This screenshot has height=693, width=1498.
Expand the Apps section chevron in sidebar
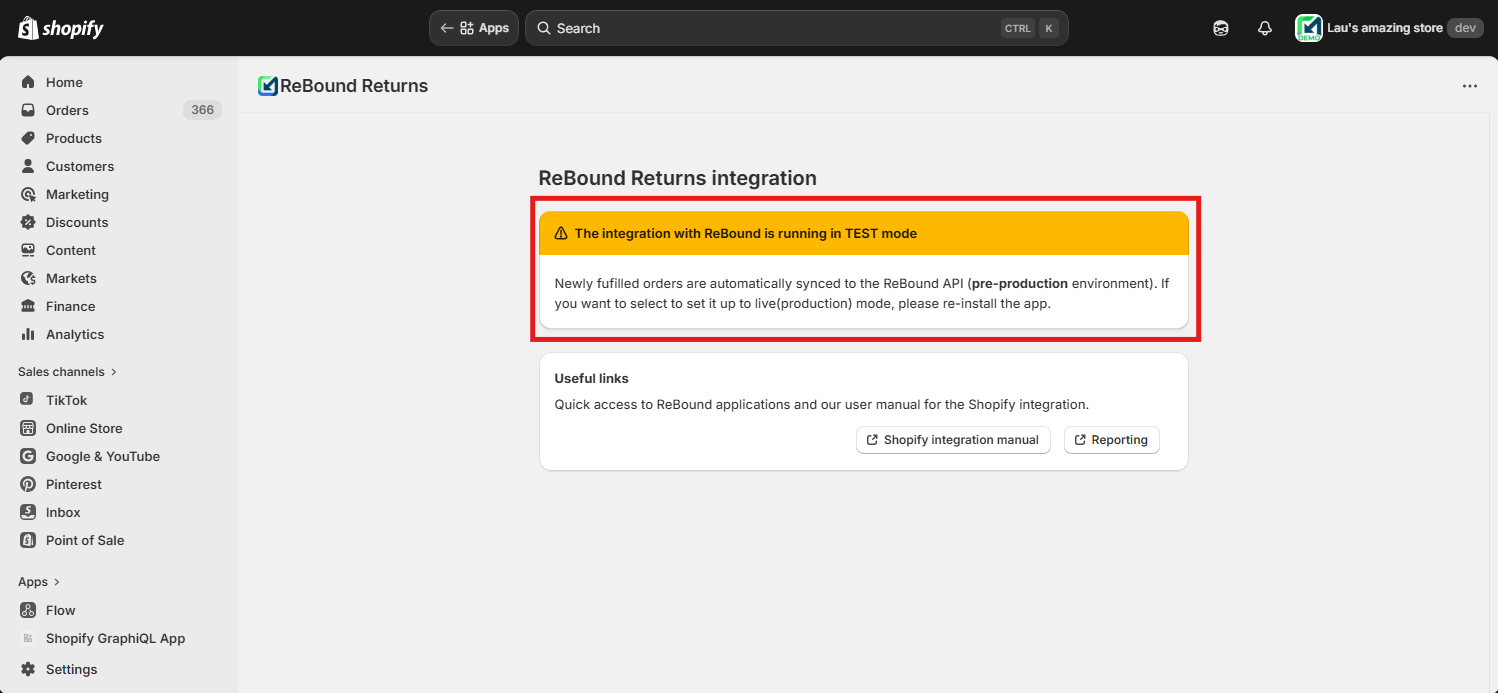(x=57, y=582)
